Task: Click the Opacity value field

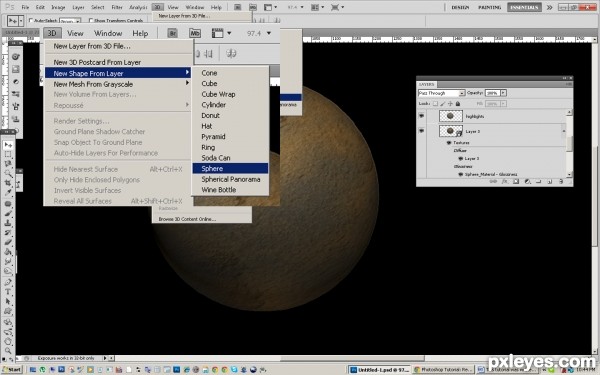Action: [x=492, y=93]
